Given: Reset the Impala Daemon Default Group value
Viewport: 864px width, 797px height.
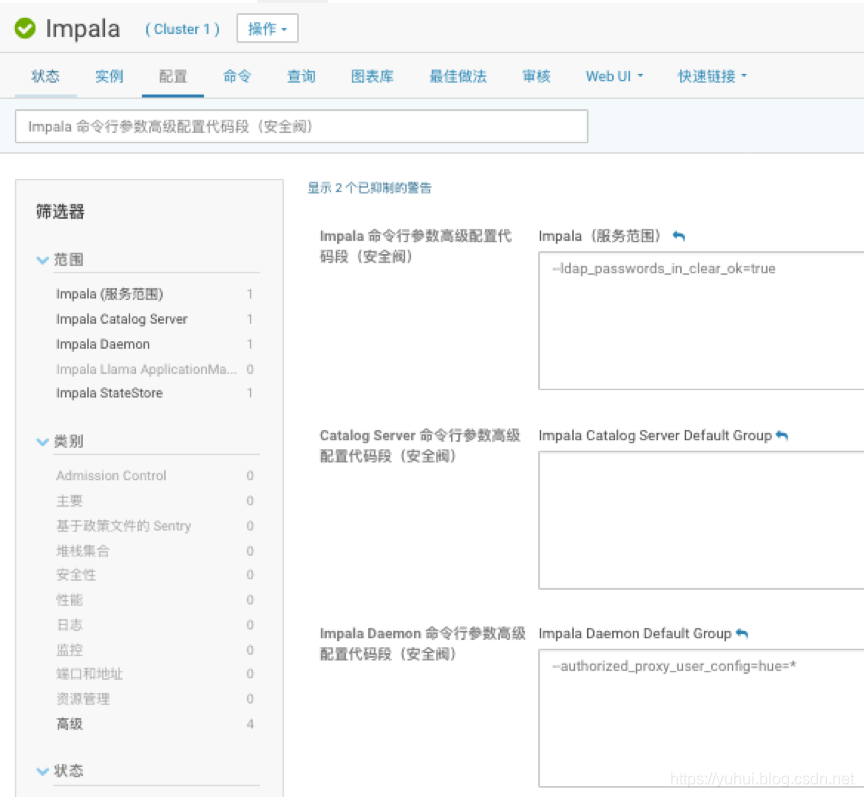Looking at the screenshot, I should pos(742,633).
